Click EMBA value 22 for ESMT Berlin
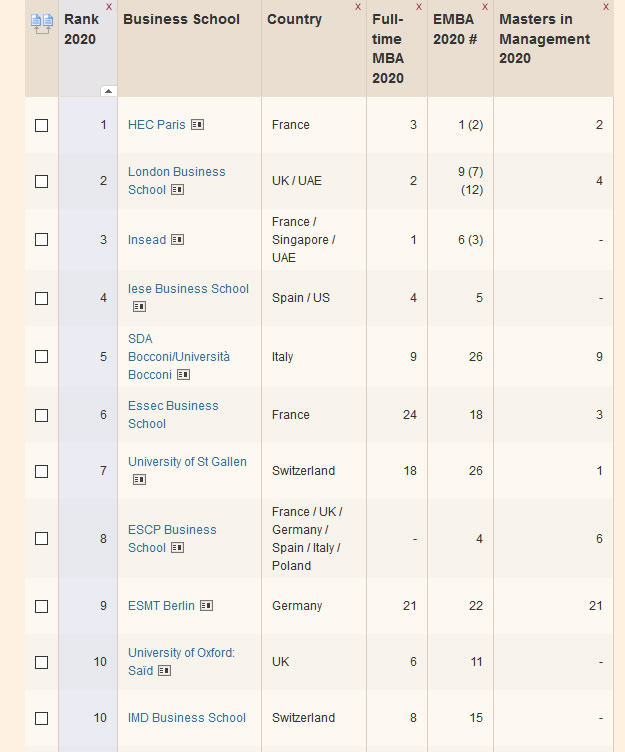This screenshot has height=752, width=625. [x=476, y=606]
